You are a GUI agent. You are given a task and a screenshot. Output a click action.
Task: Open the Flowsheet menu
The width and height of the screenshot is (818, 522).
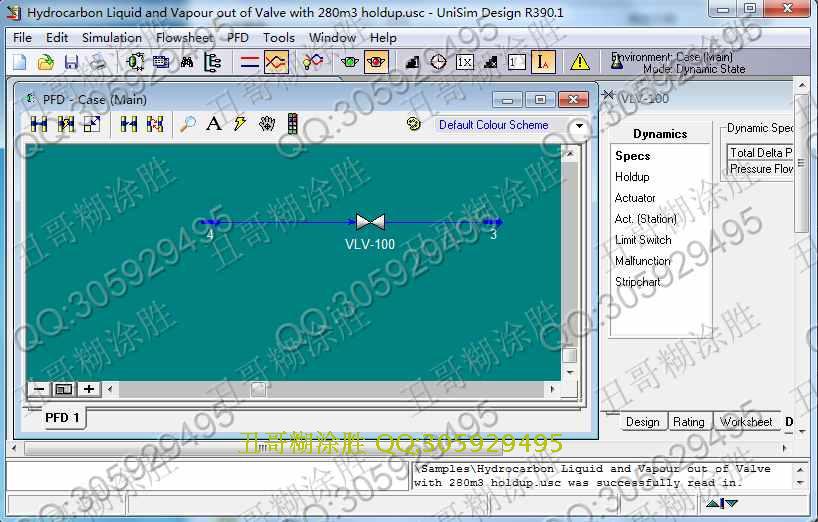[185, 38]
